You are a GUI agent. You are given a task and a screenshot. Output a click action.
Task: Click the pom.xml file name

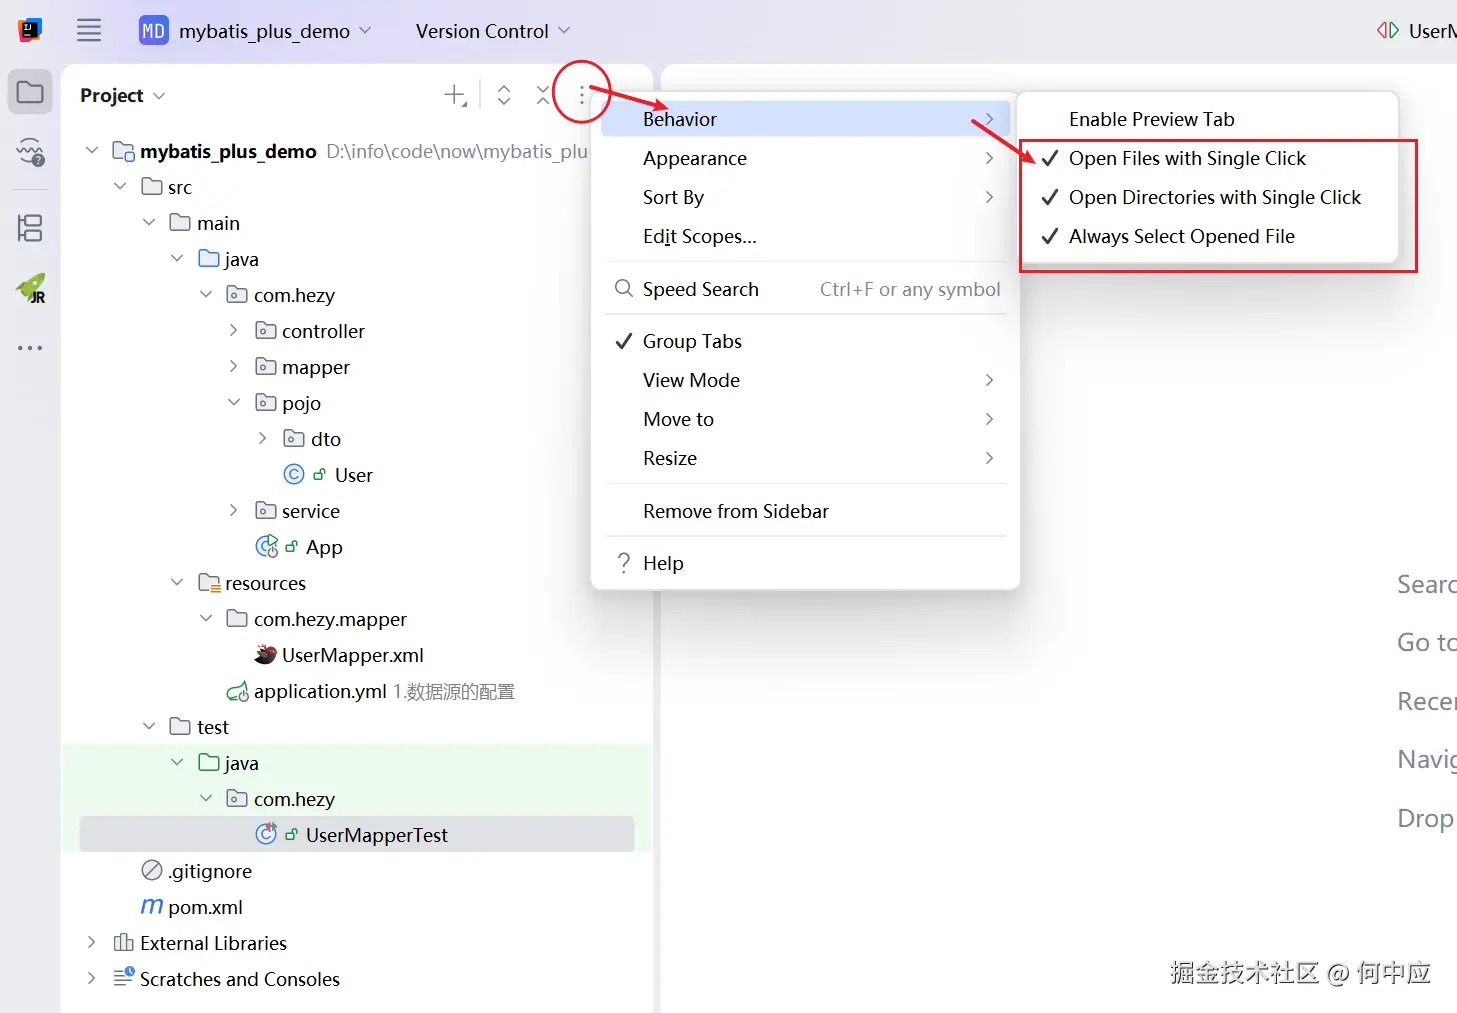[x=205, y=907]
